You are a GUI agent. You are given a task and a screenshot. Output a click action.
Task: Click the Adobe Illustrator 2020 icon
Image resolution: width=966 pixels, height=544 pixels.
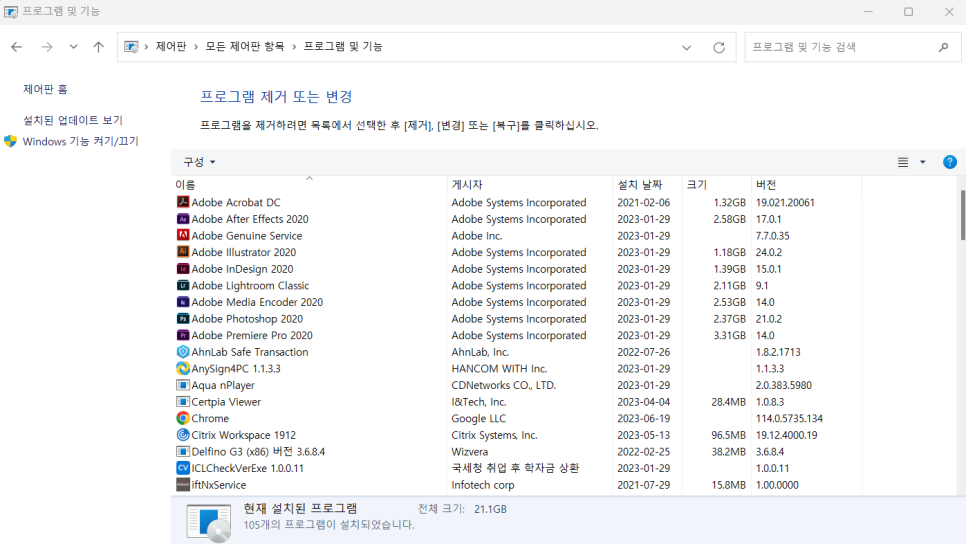[183, 252]
